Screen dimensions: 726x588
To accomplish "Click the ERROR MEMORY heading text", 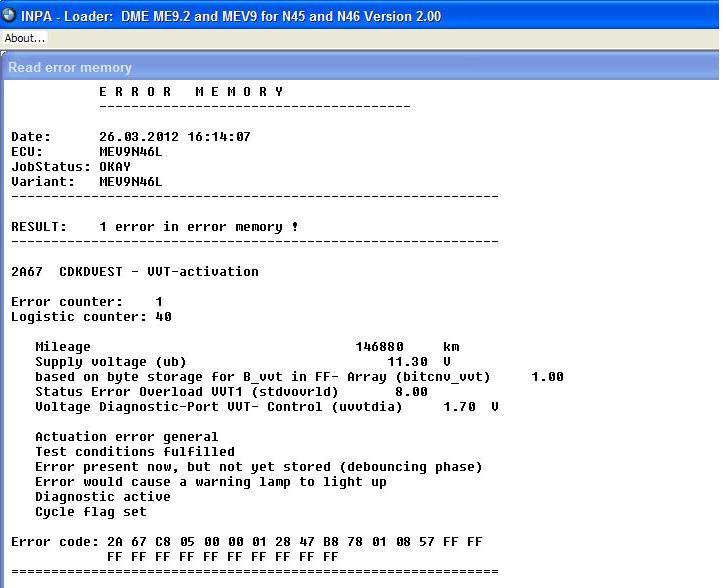I will tap(191, 92).
